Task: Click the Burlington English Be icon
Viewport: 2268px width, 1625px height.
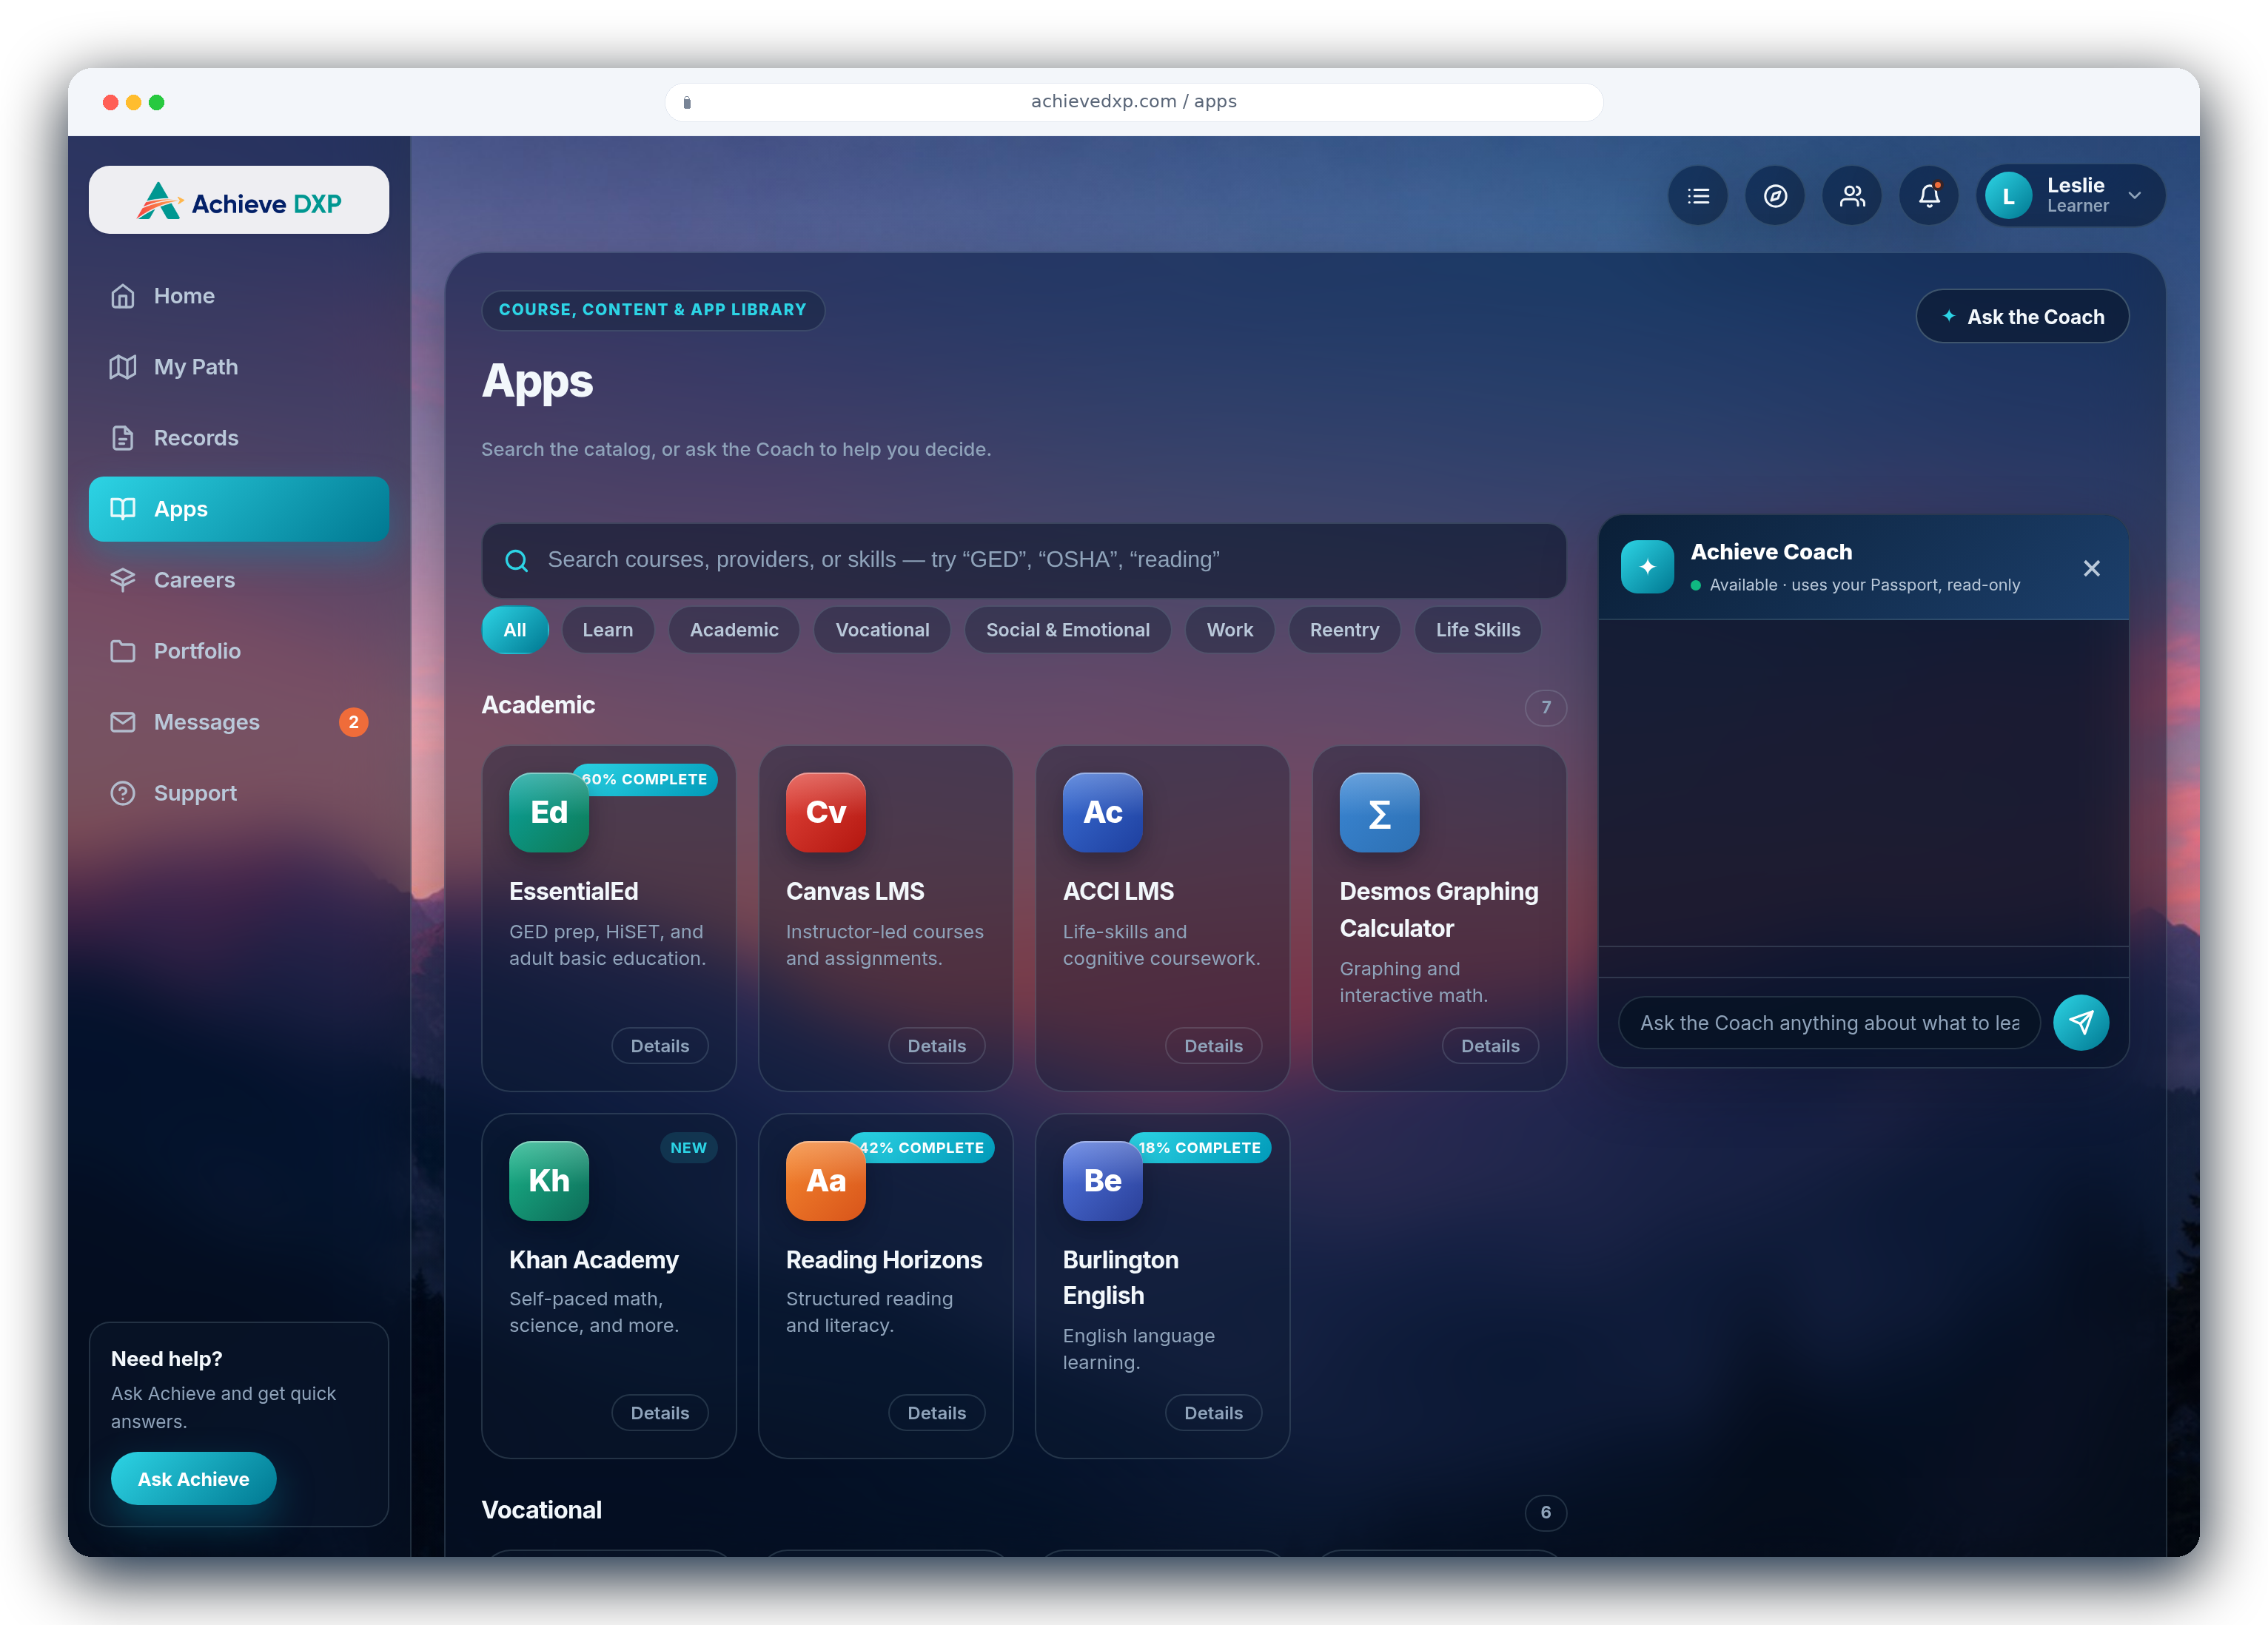Action: click(x=1103, y=1181)
